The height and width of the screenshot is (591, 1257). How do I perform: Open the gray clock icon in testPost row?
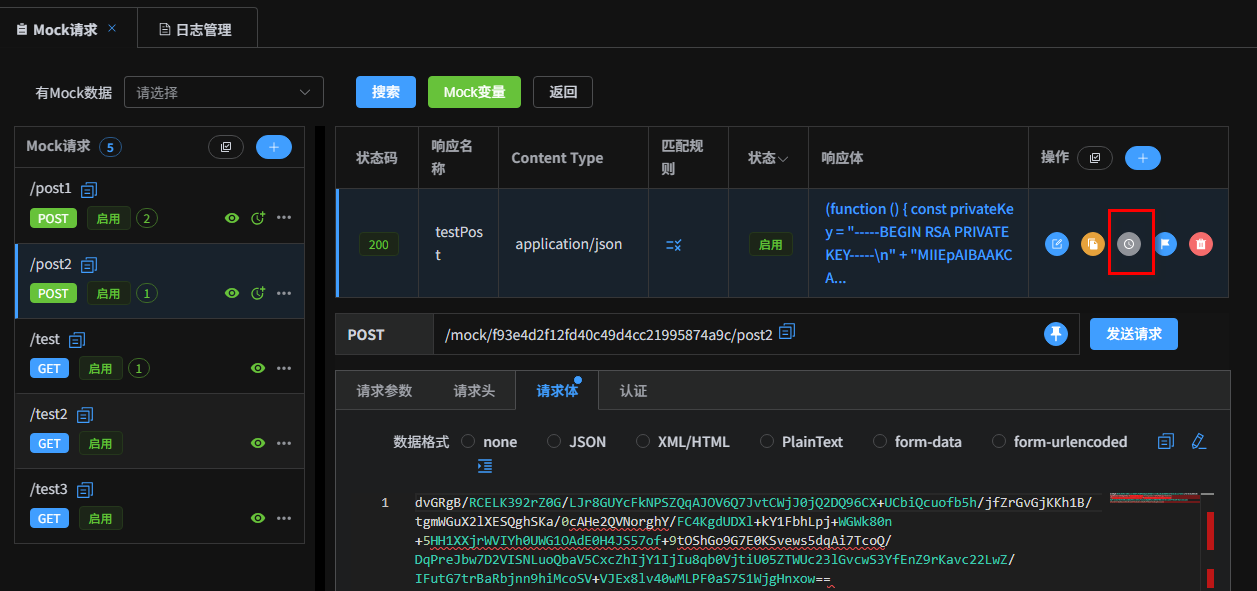tap(1129, 243)
